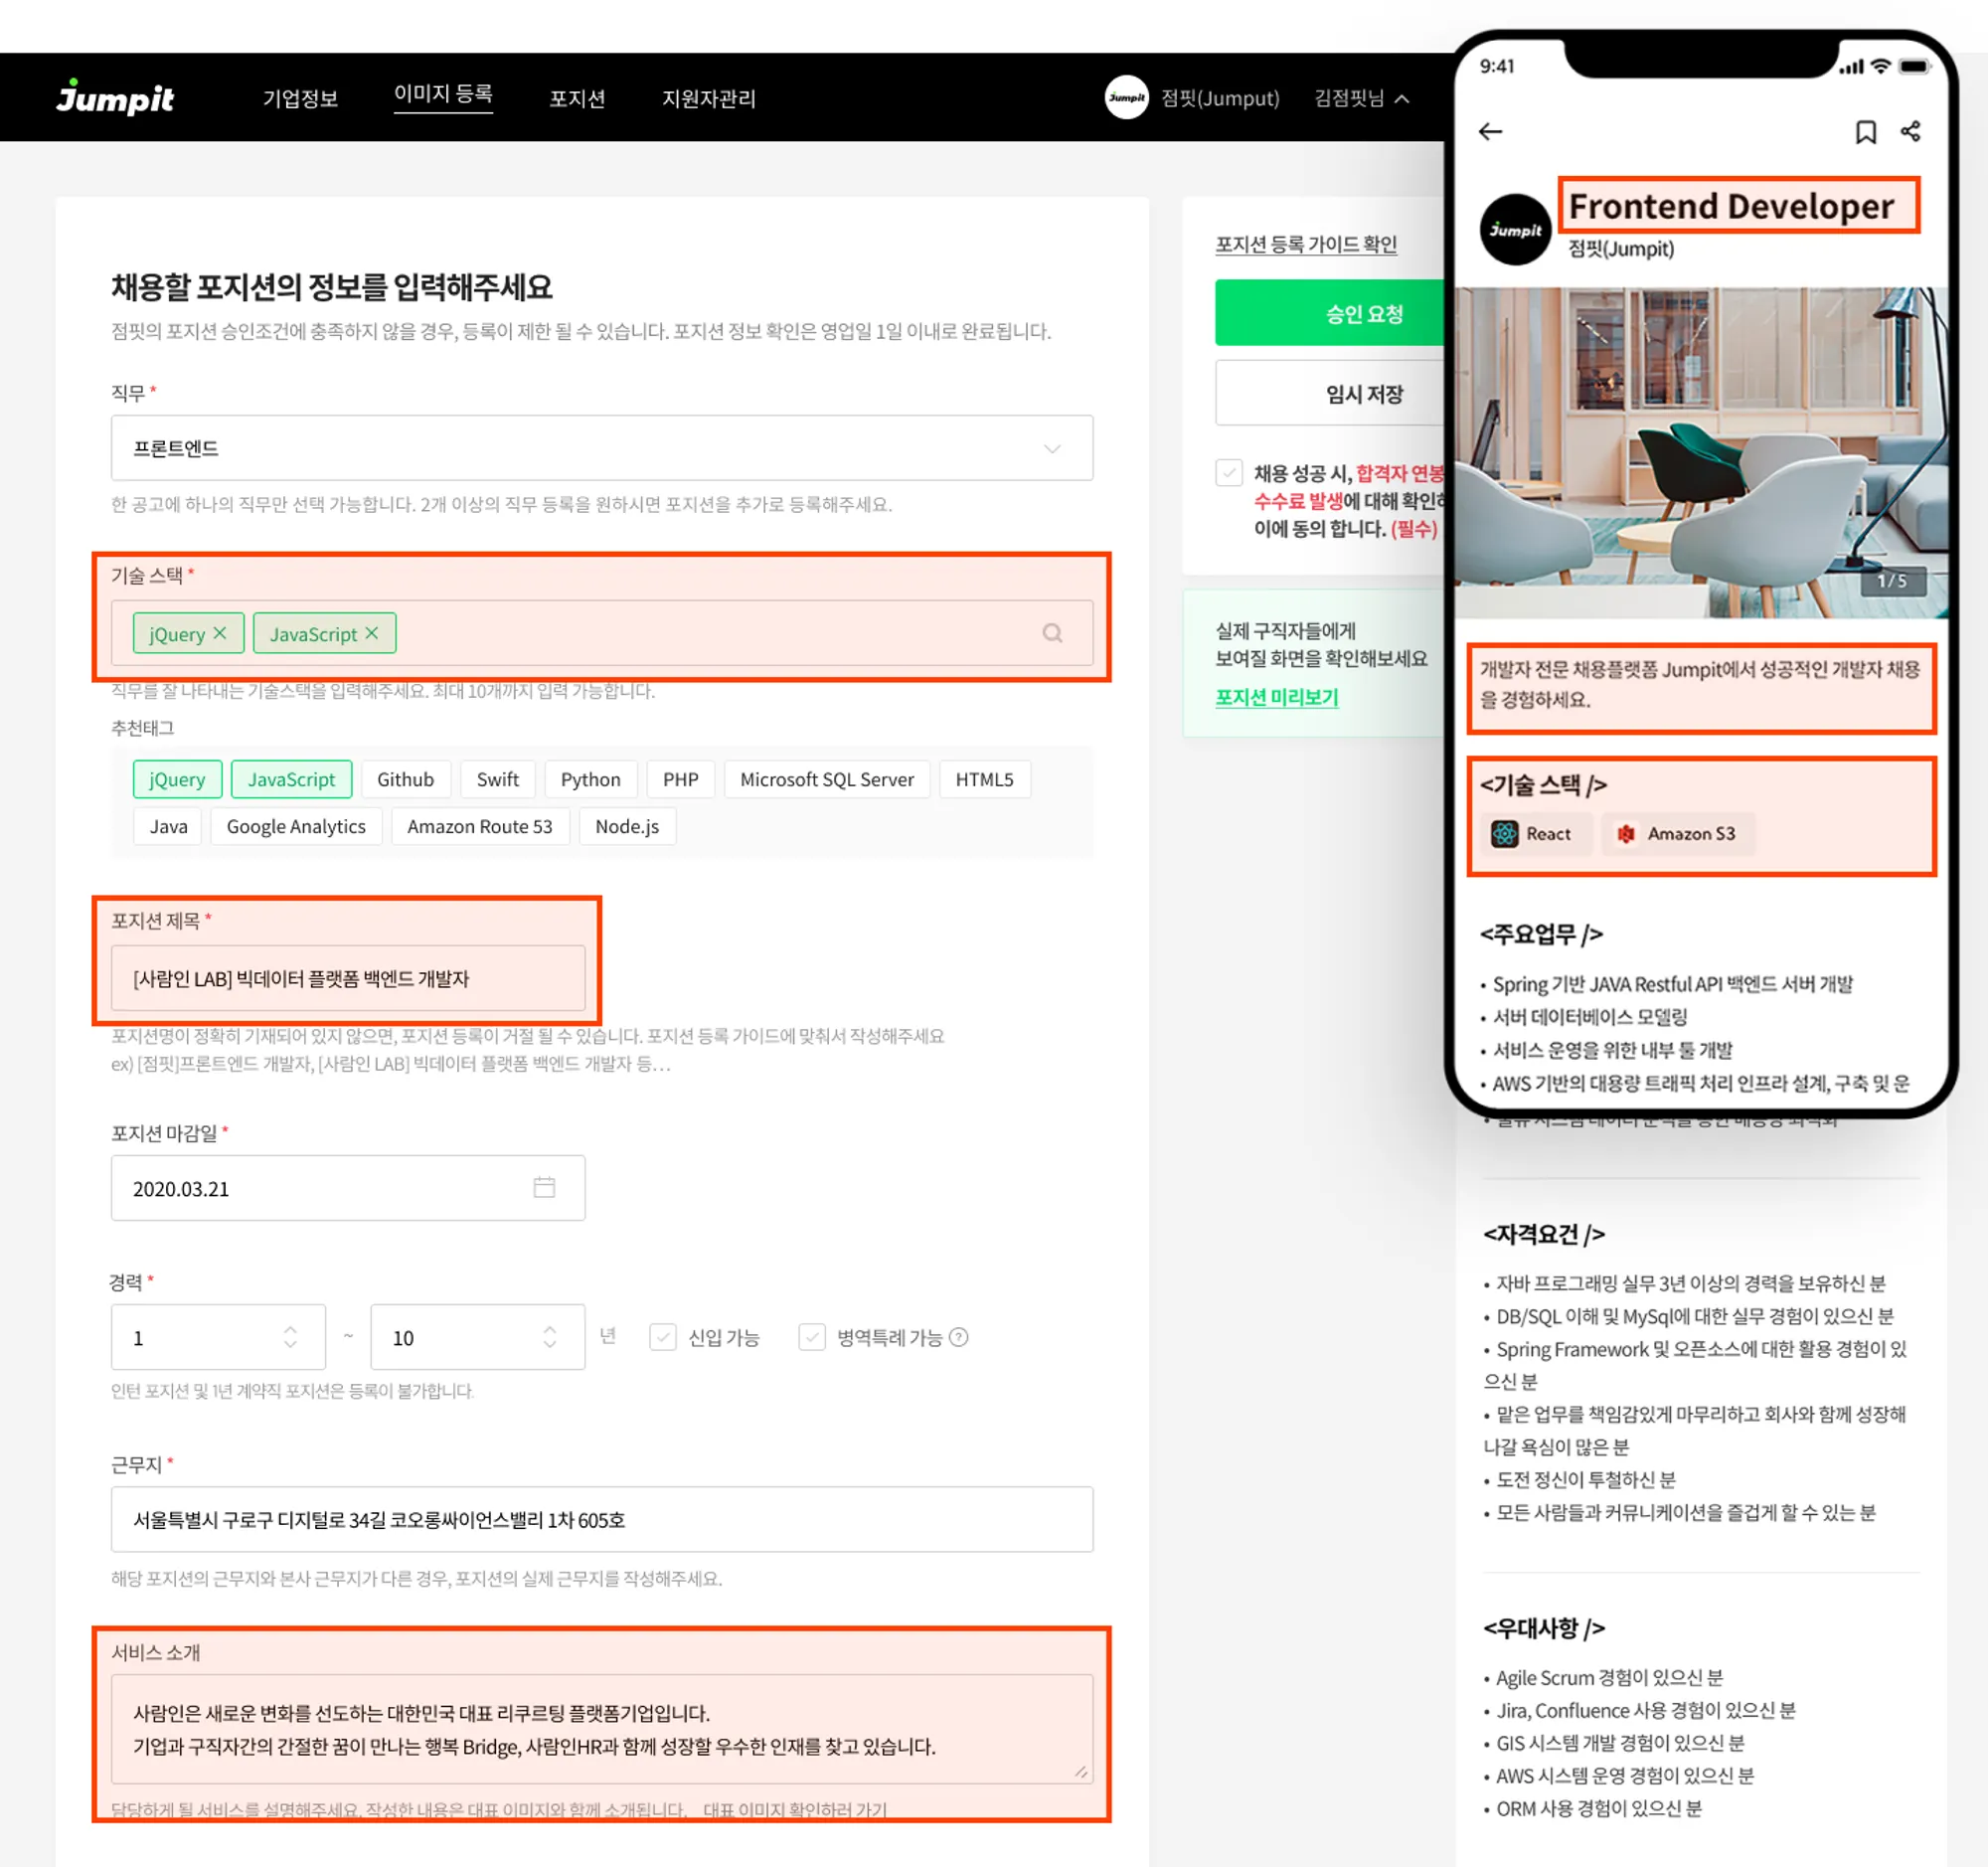The width and height of the screenshot is (1988, 1867).
Task: Remove the jQuery tag with its X icon
Action: [220, 633]
